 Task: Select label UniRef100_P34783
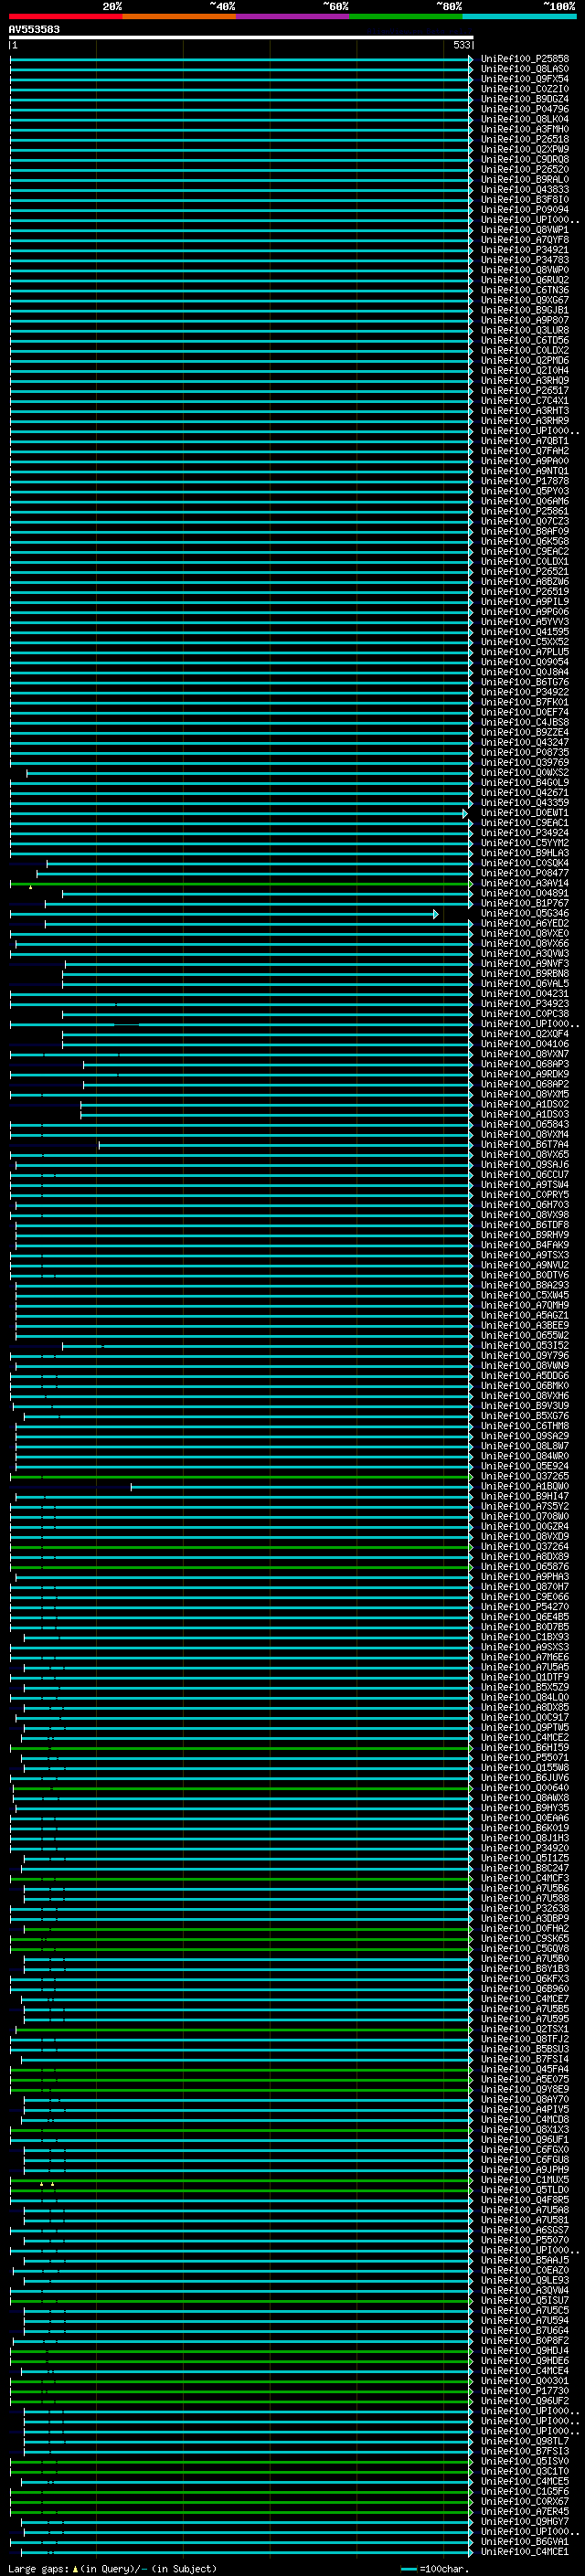pos(524,260)
